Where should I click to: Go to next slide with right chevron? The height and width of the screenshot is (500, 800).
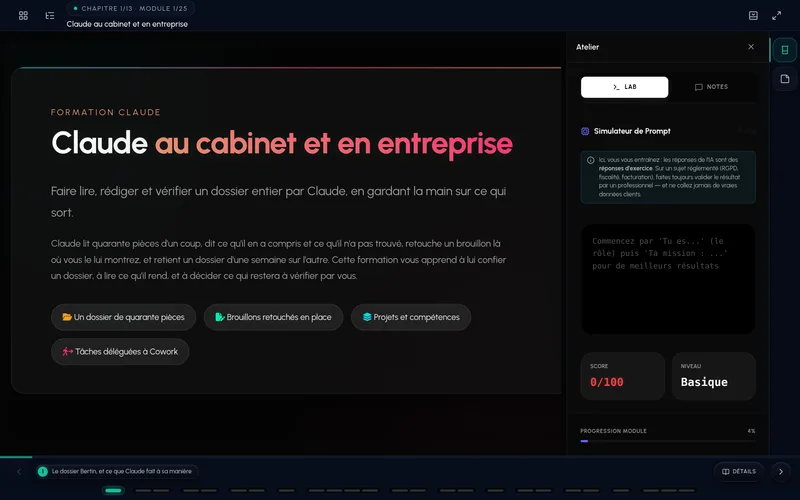click(781, 472)
